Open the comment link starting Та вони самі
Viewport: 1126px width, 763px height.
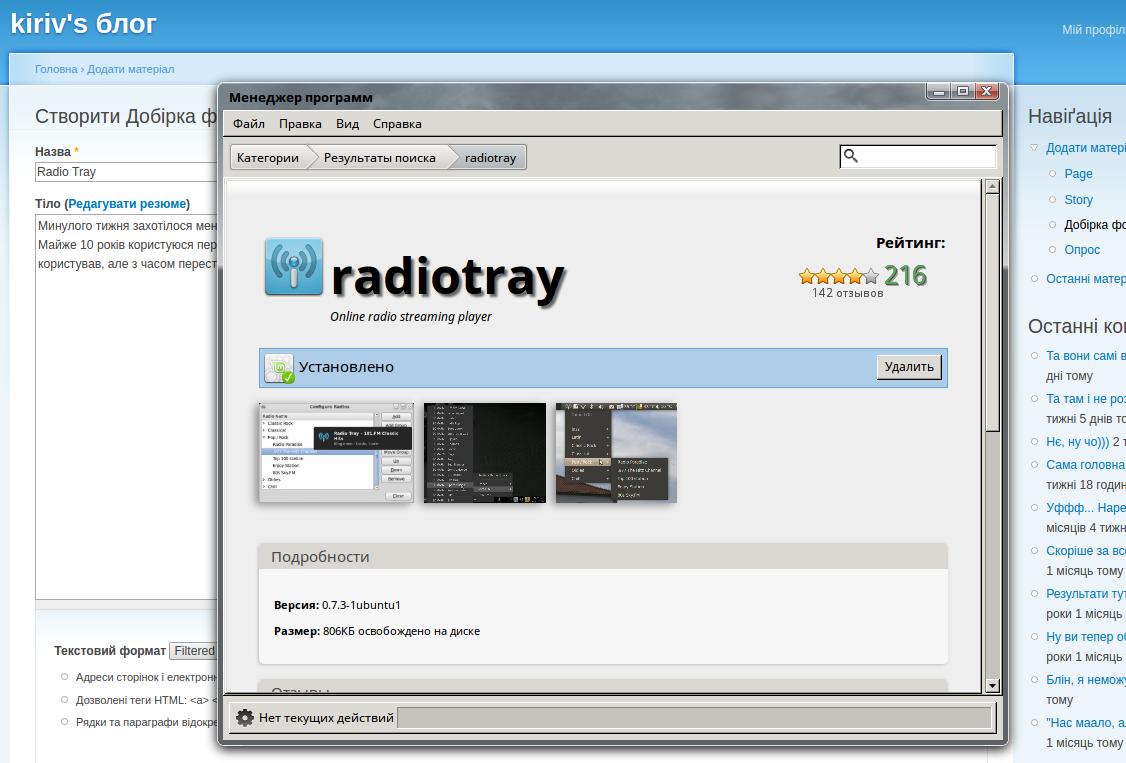click(1086, 355)
